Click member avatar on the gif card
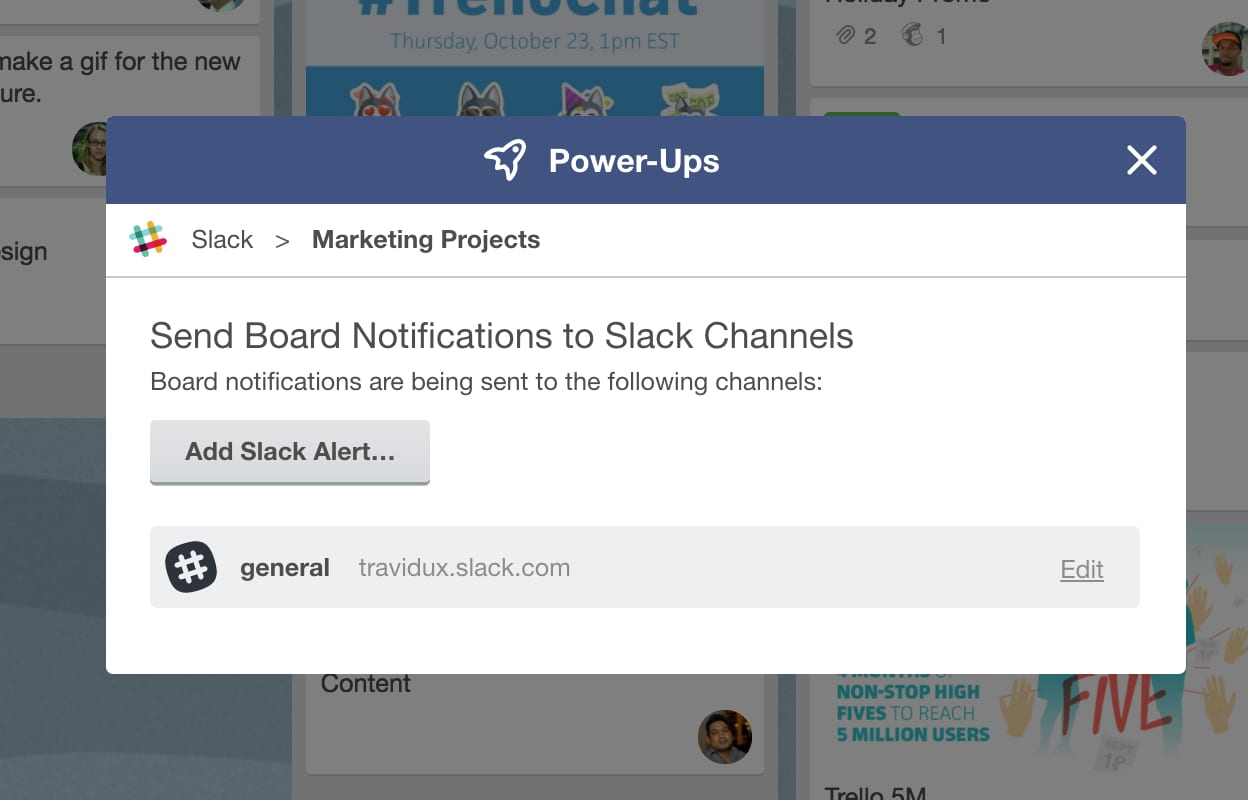Screen dimensions: 1248x800 (x=90, y=148)
